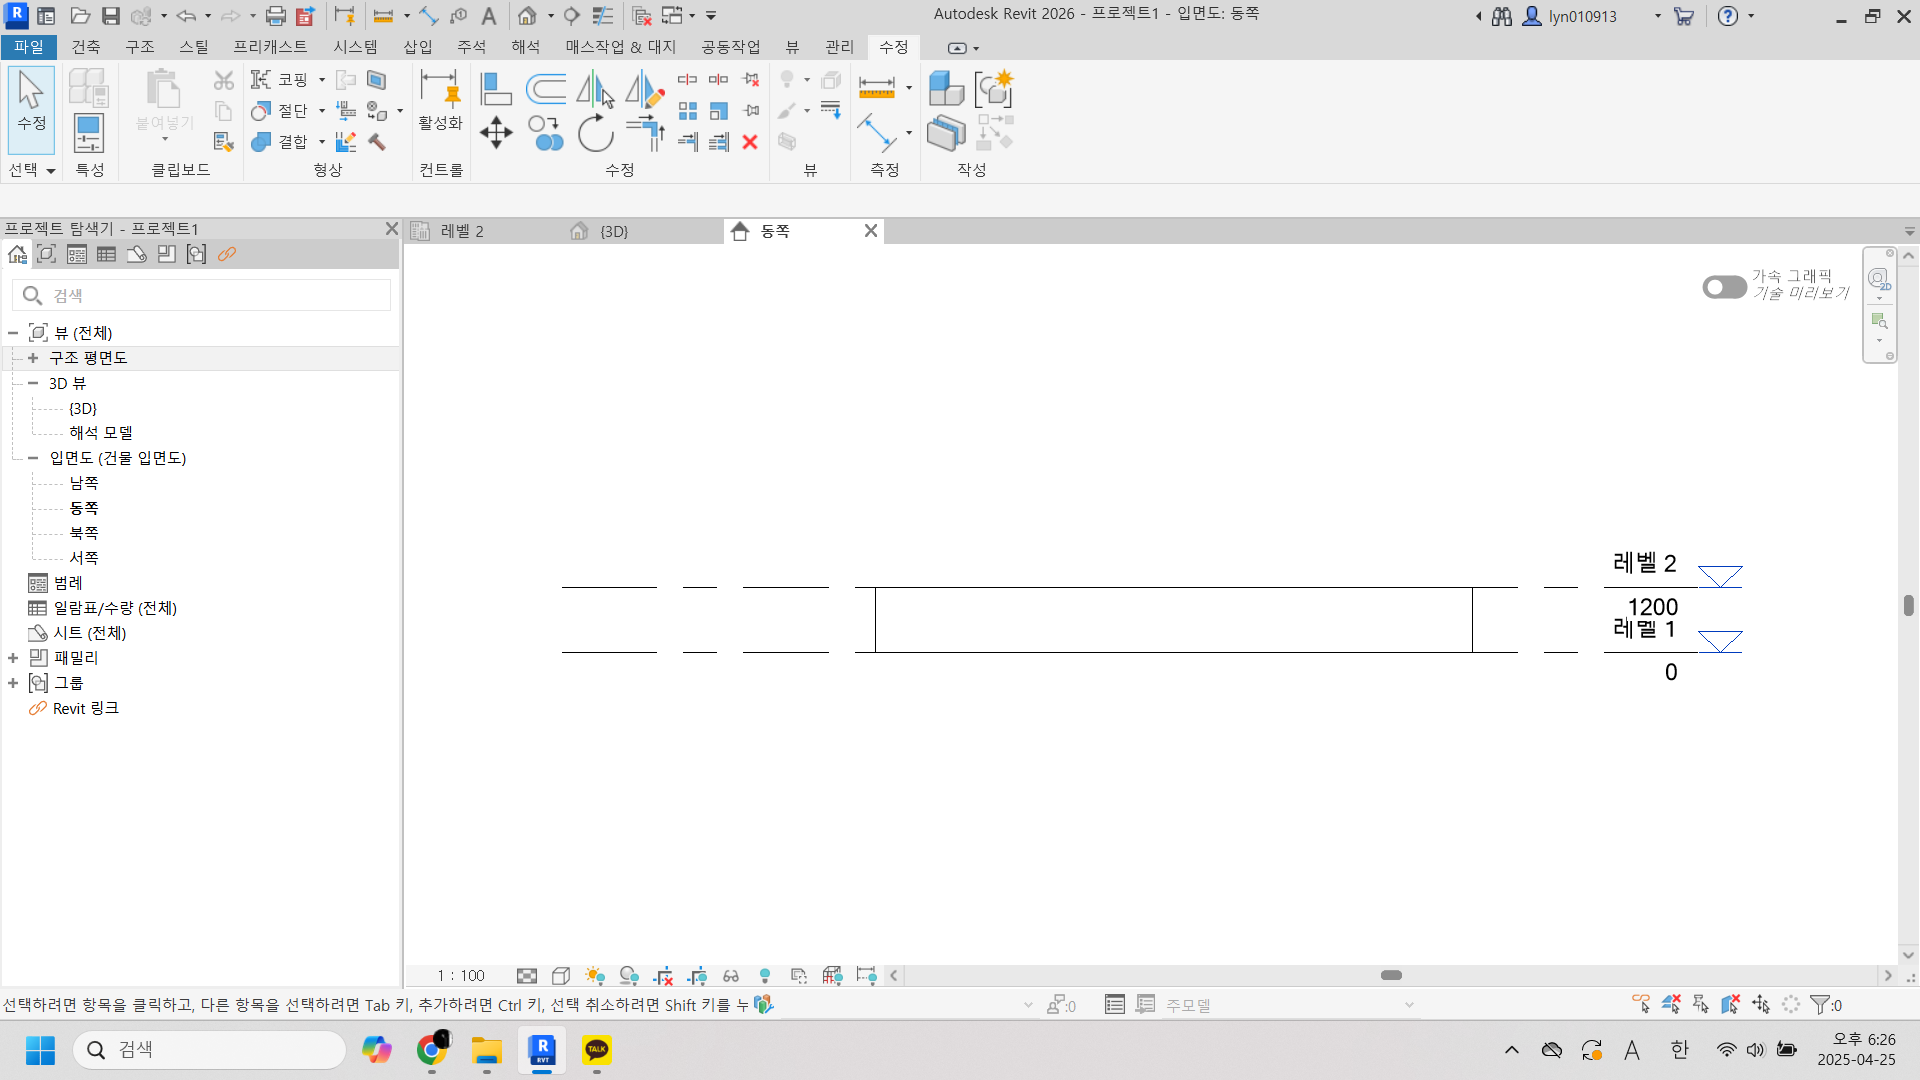Select the Move tool in the ribbon
The image size is (1920, 1080).
(x=496, y=133)
